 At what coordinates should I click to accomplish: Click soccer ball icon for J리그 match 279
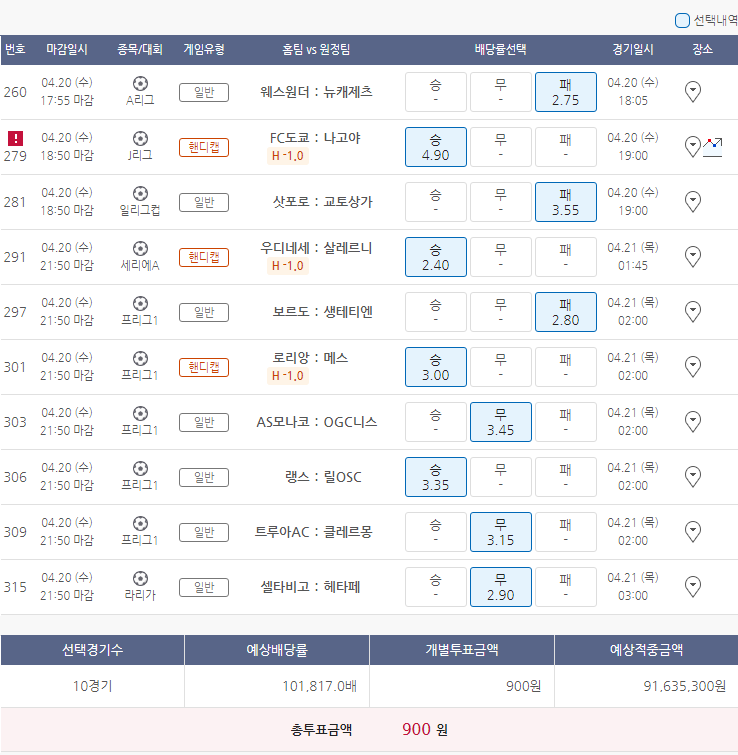tap(140, 139)
